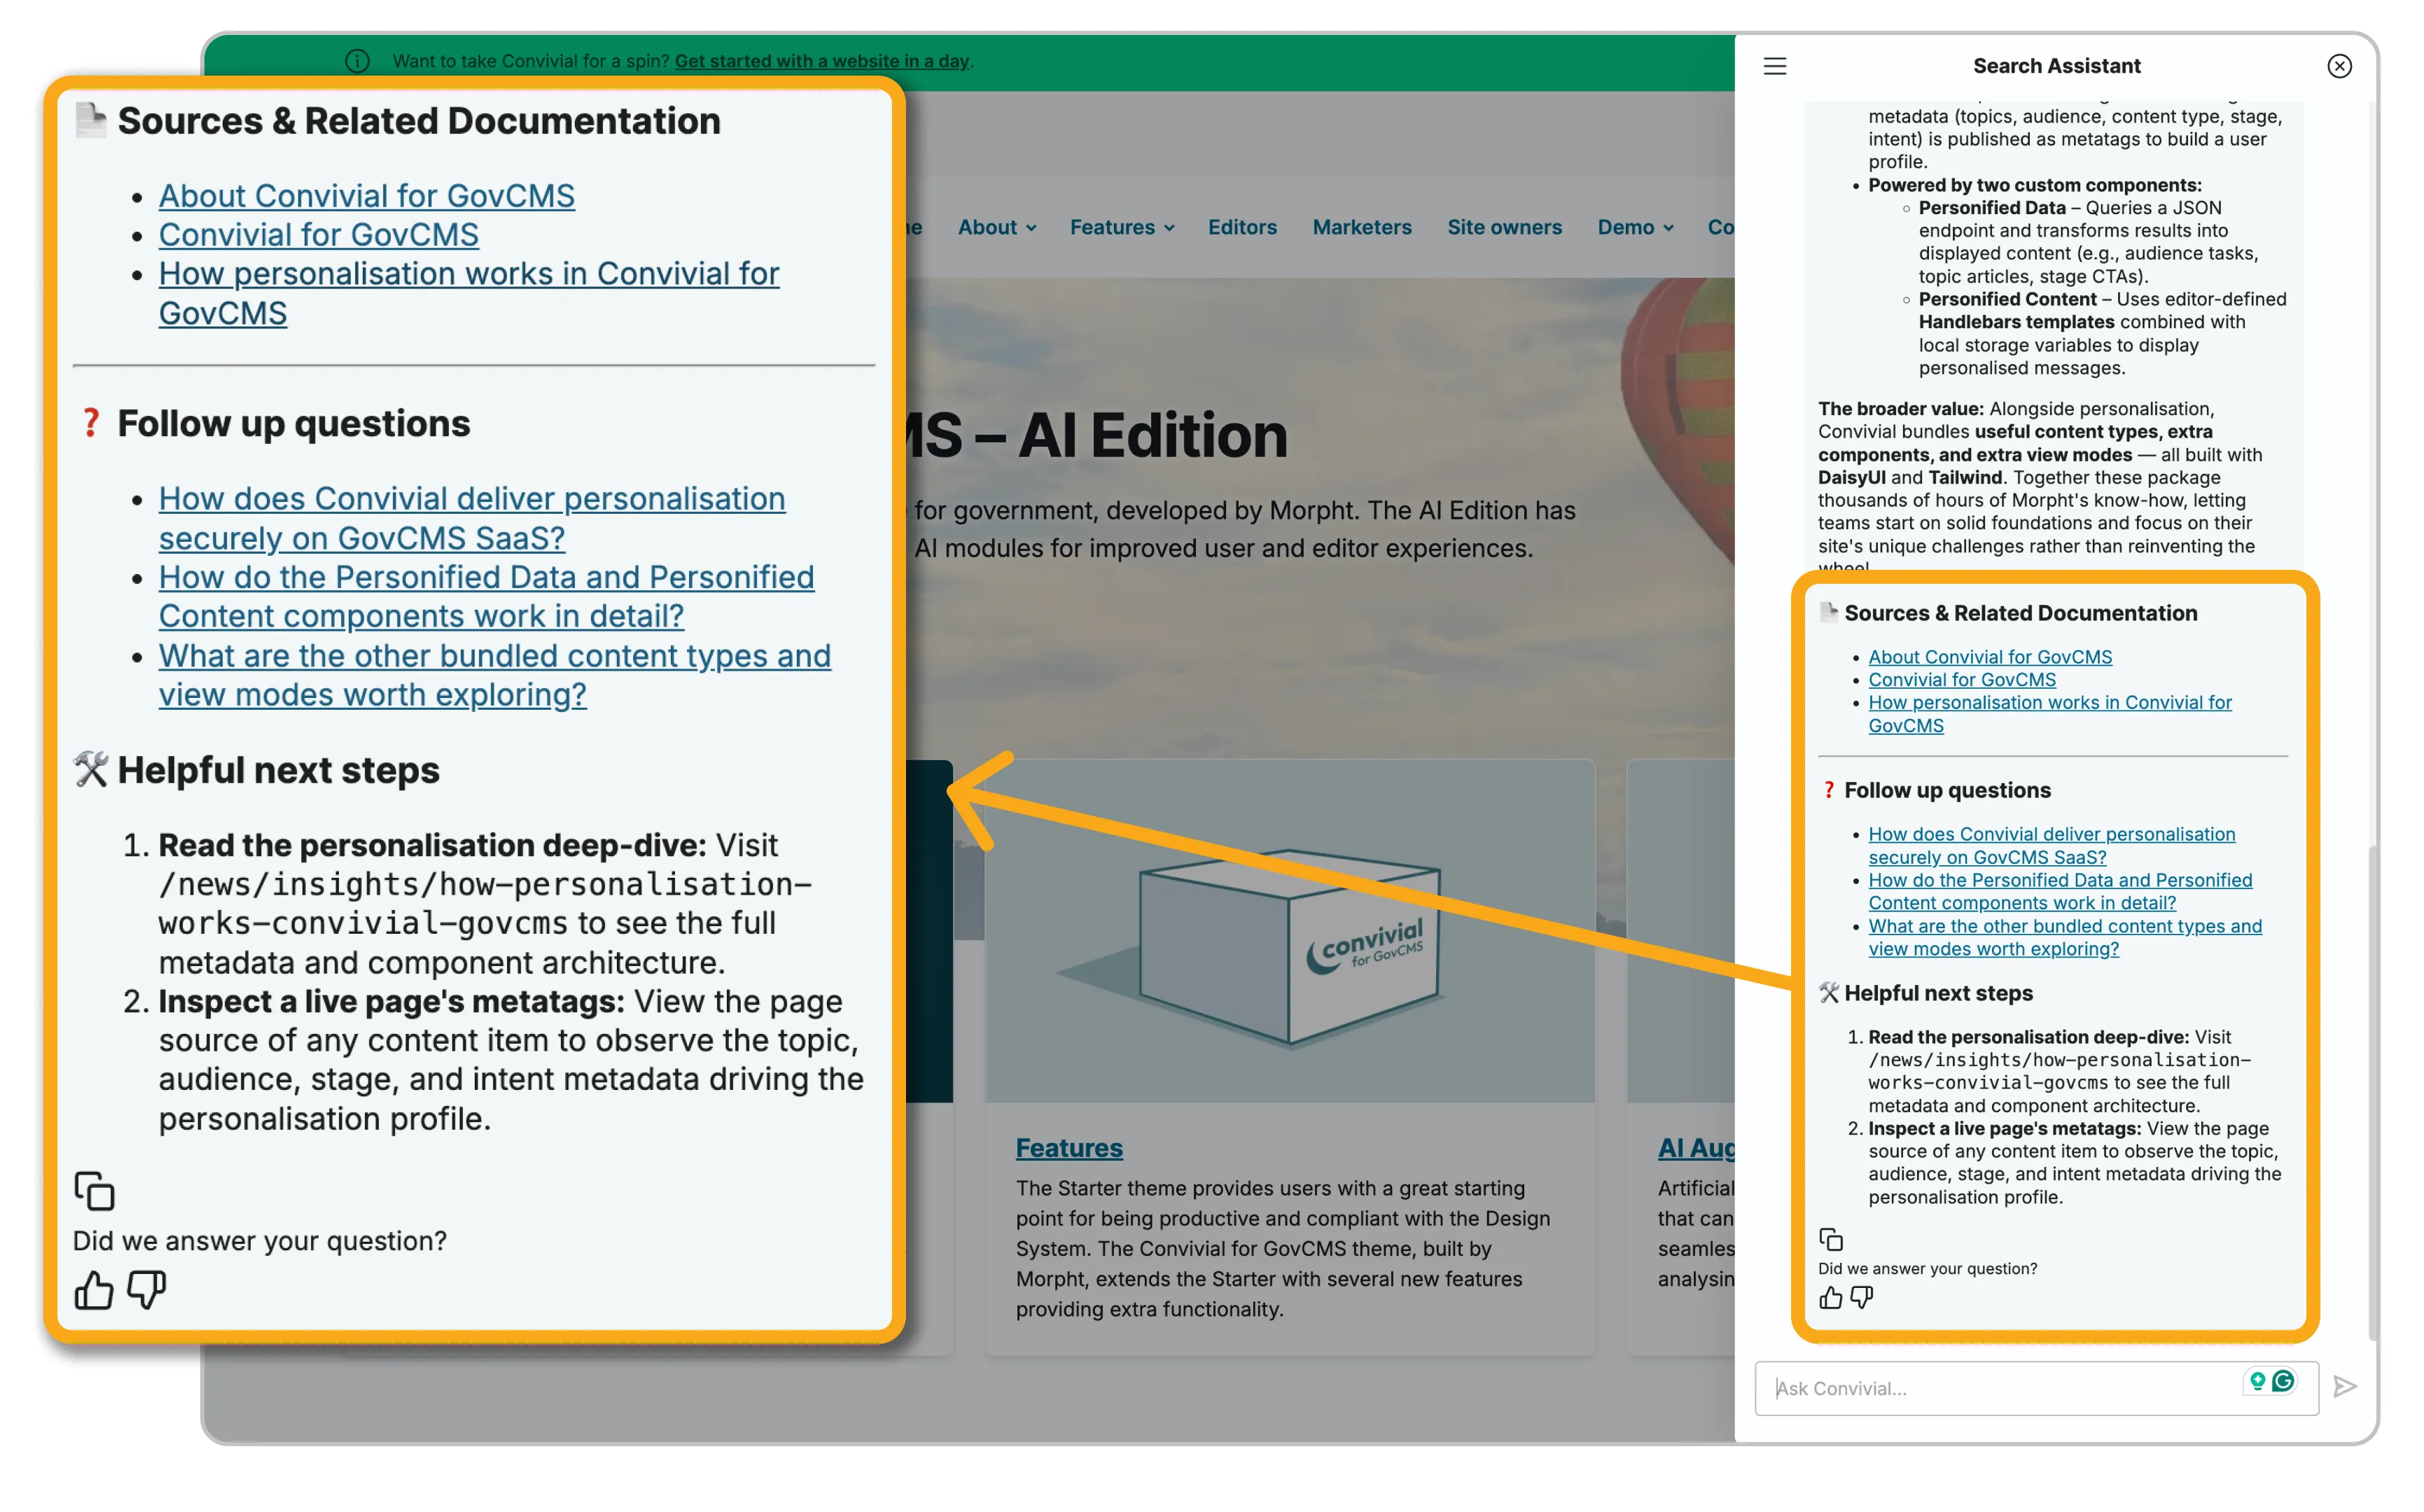Copy the answer in the Search Assistant sidebar
2424x1512 pixels.
pyautogui.click(x=1830, y=1239)
